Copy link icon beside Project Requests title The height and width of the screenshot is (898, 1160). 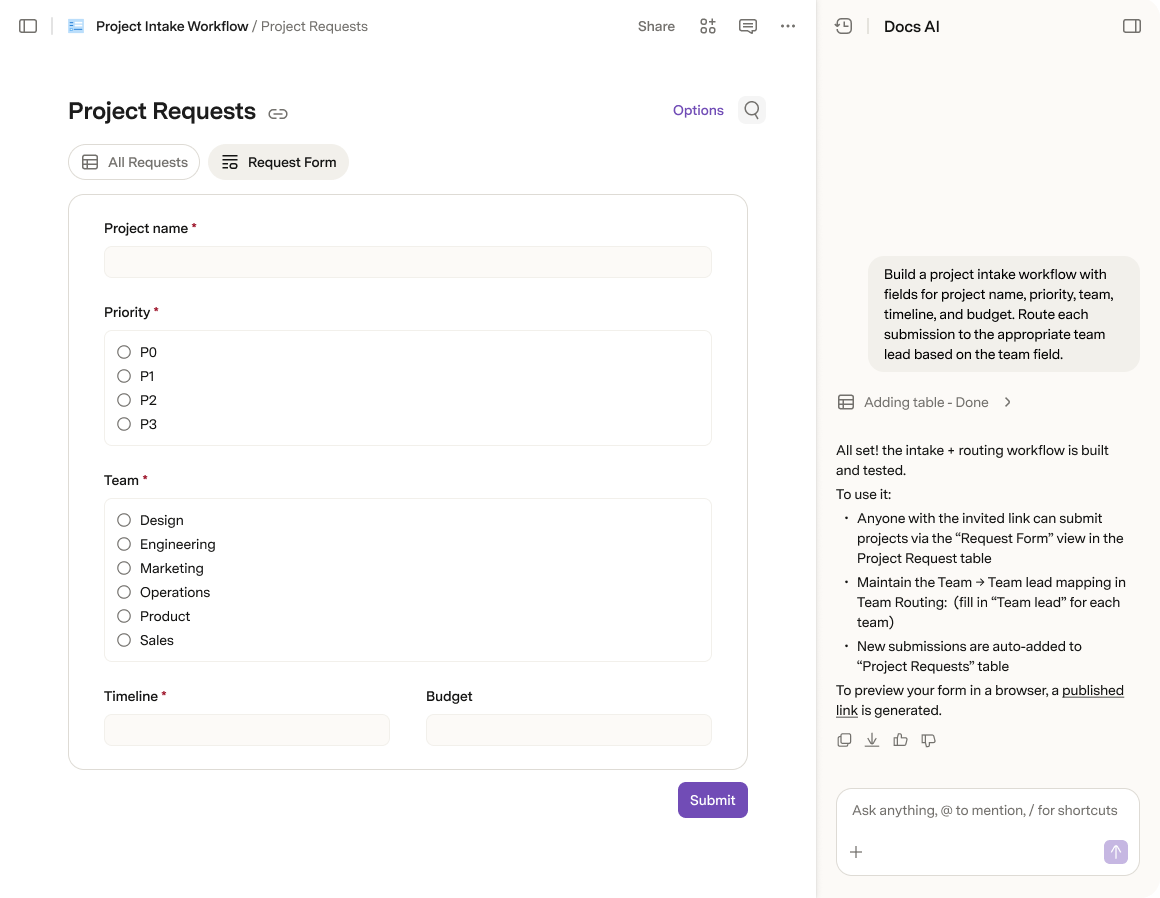point(277,114)
